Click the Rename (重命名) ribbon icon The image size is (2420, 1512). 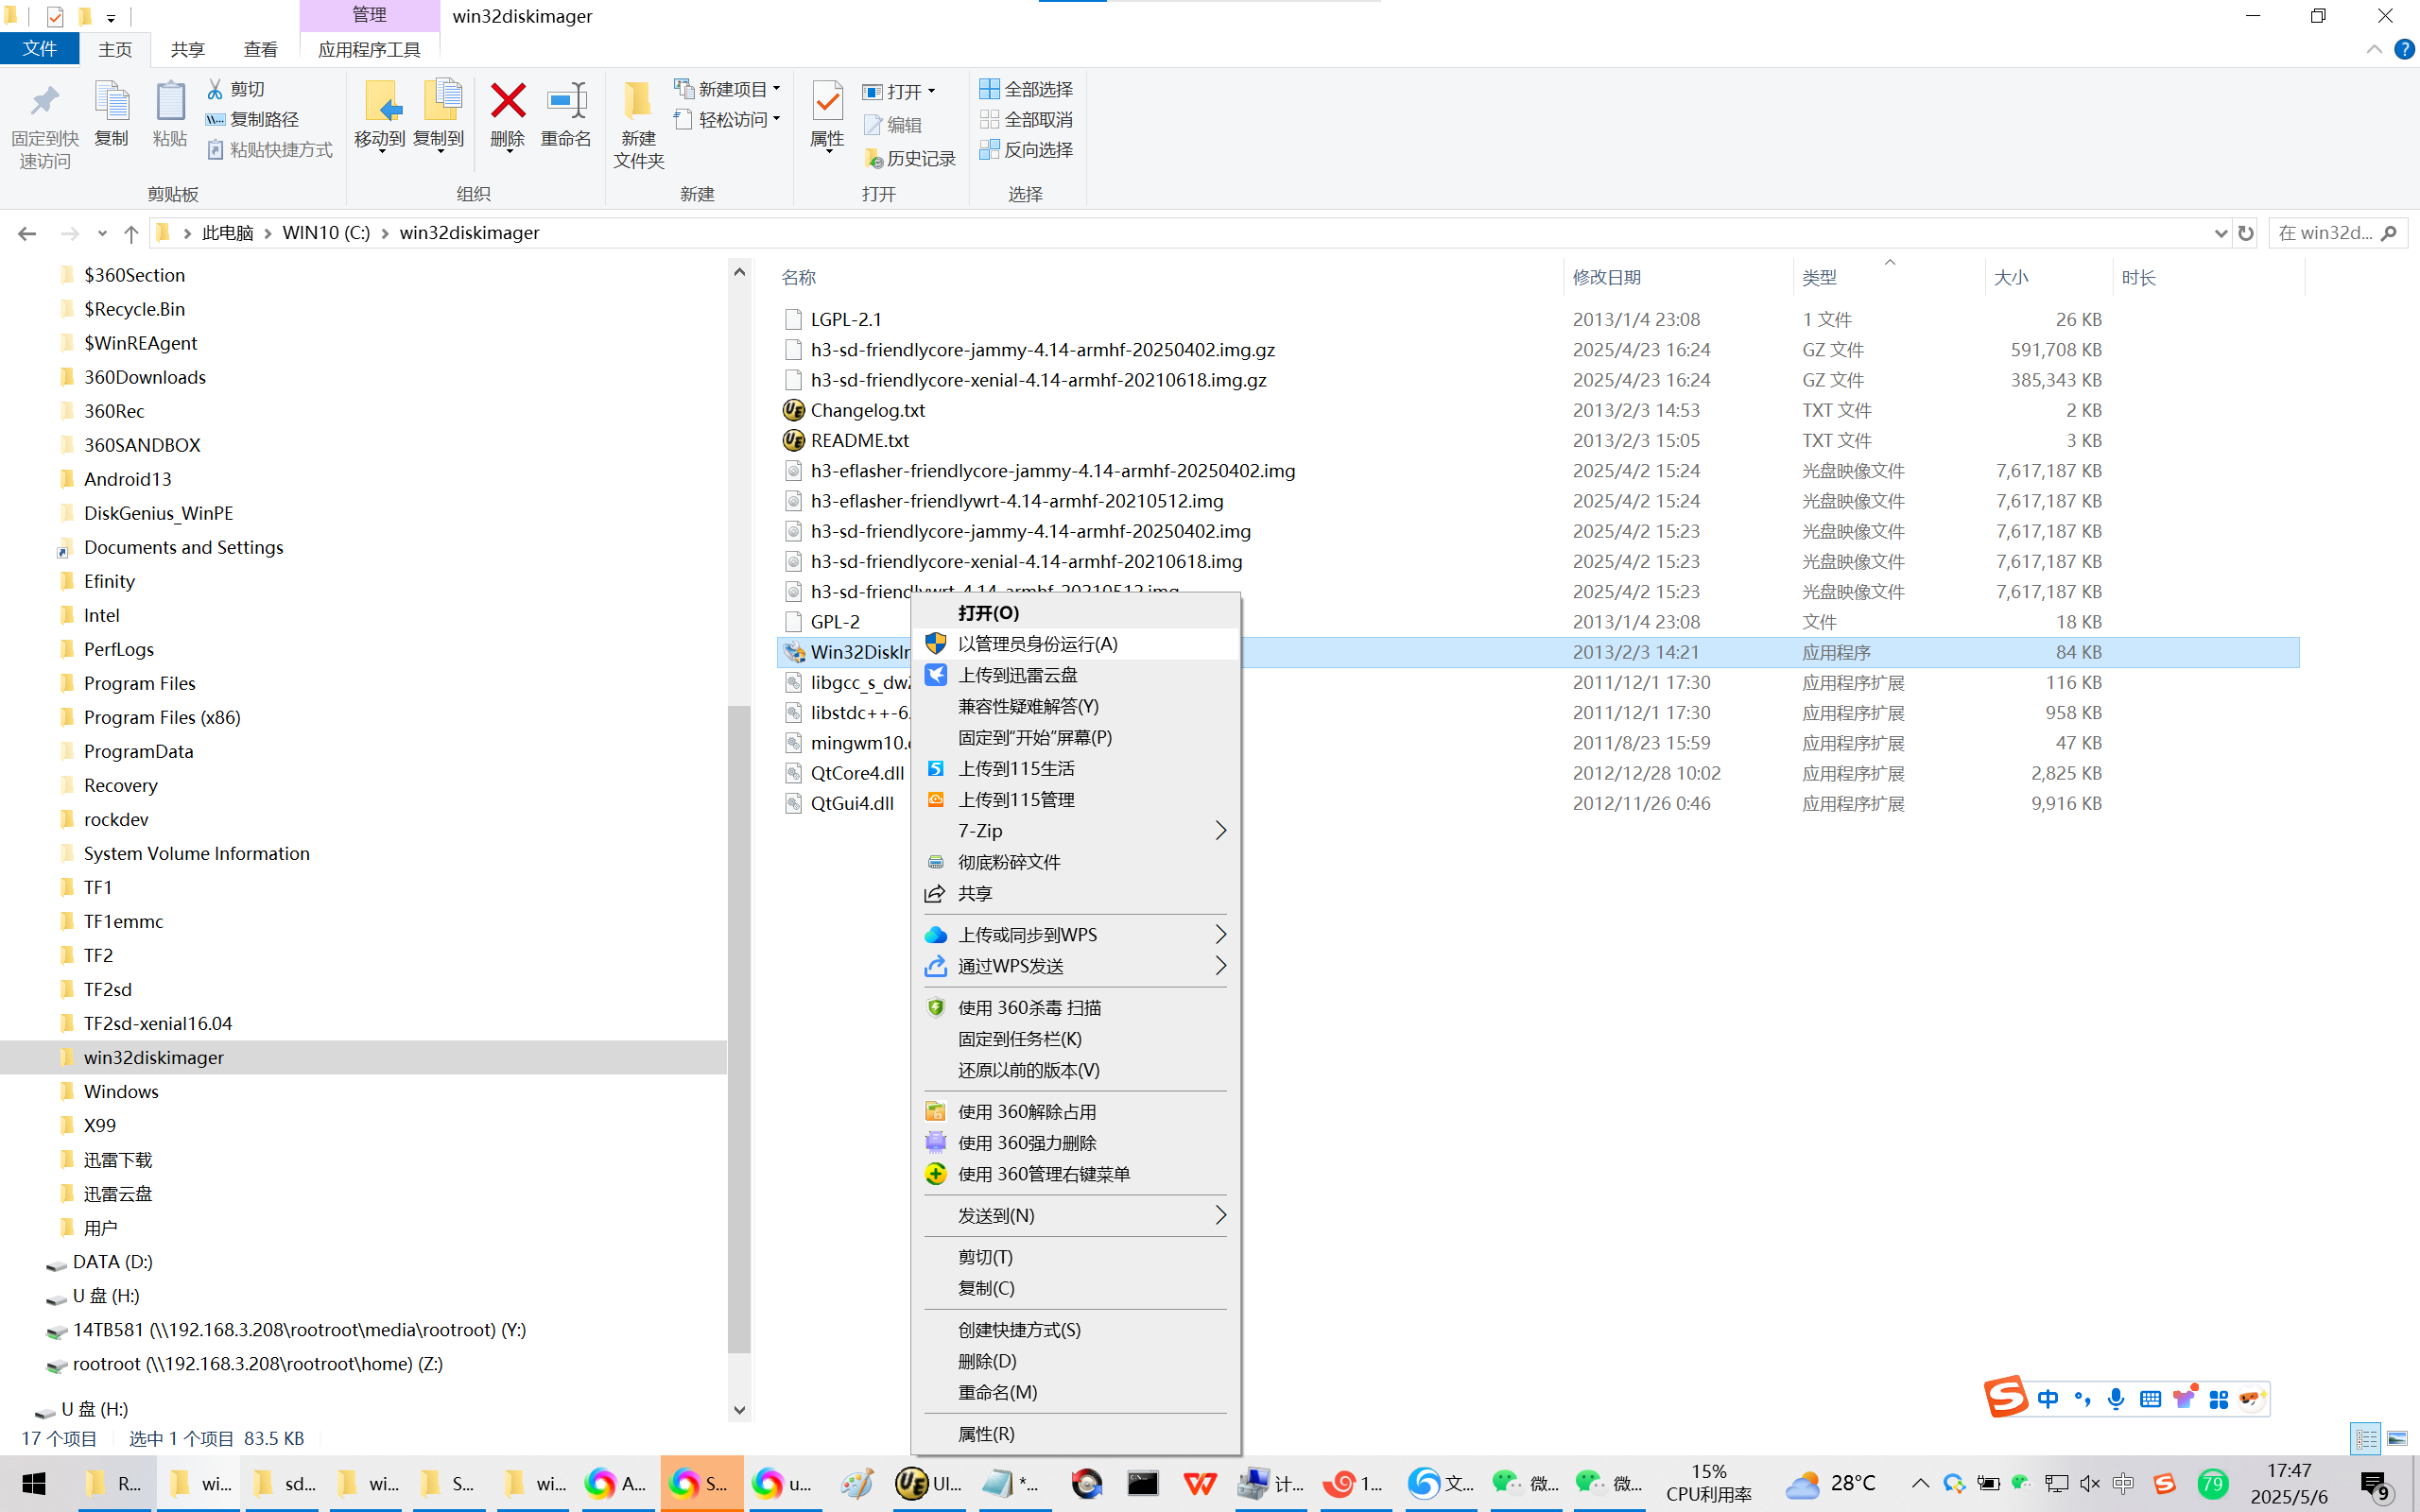click(566, 102)
